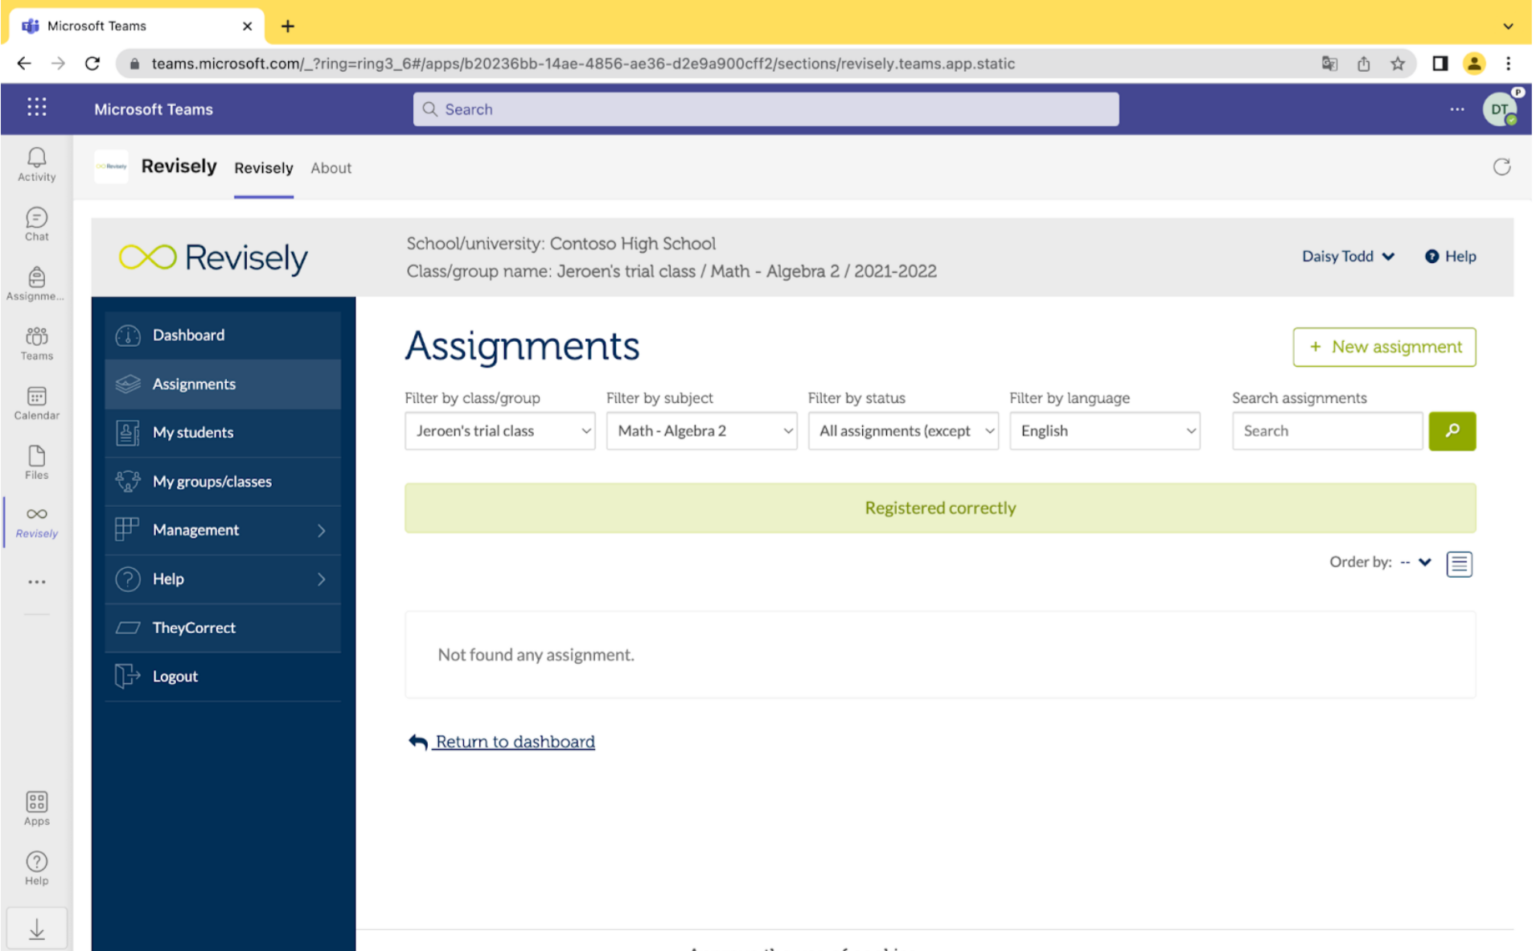Click the waffle grid icon top left
The image size is (1536, 951).
coord(37,107)
